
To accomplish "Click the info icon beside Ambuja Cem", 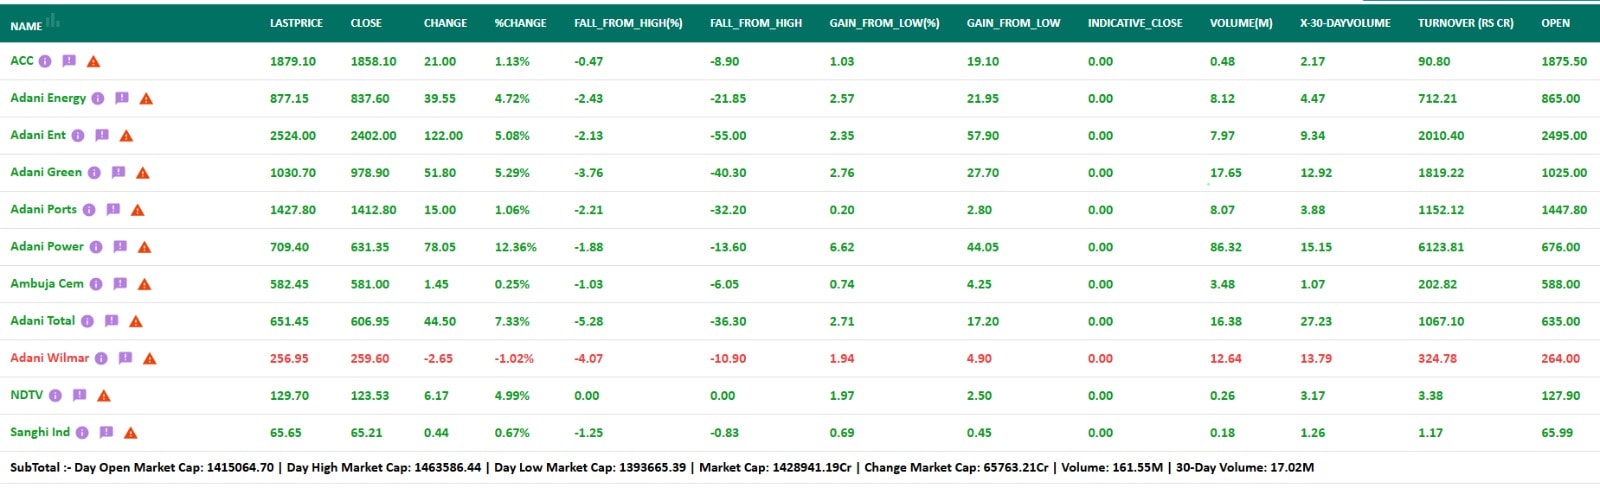I will (96, 284).
